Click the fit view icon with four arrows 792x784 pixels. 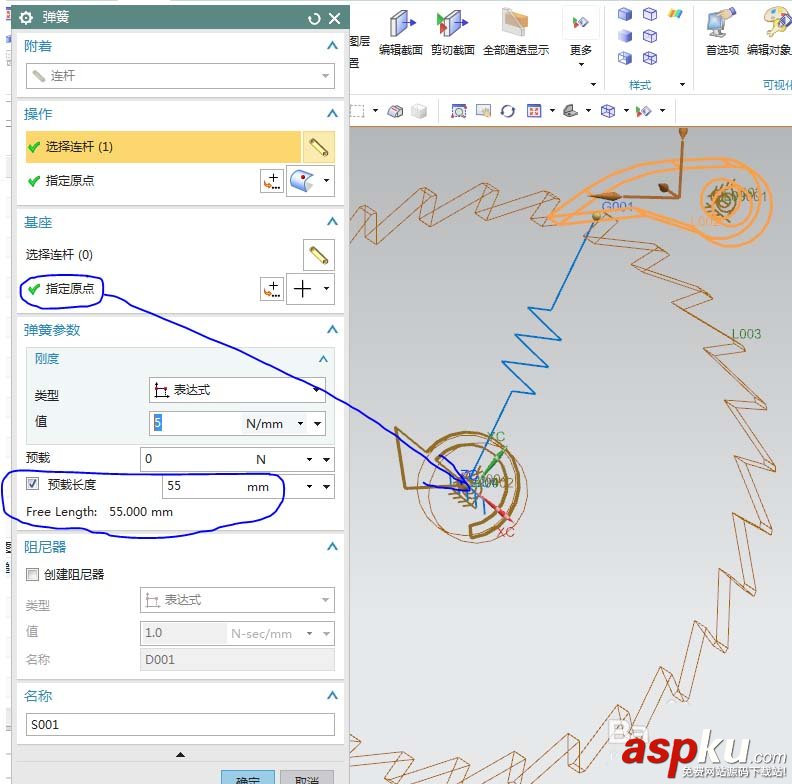[x=534, y=111]
